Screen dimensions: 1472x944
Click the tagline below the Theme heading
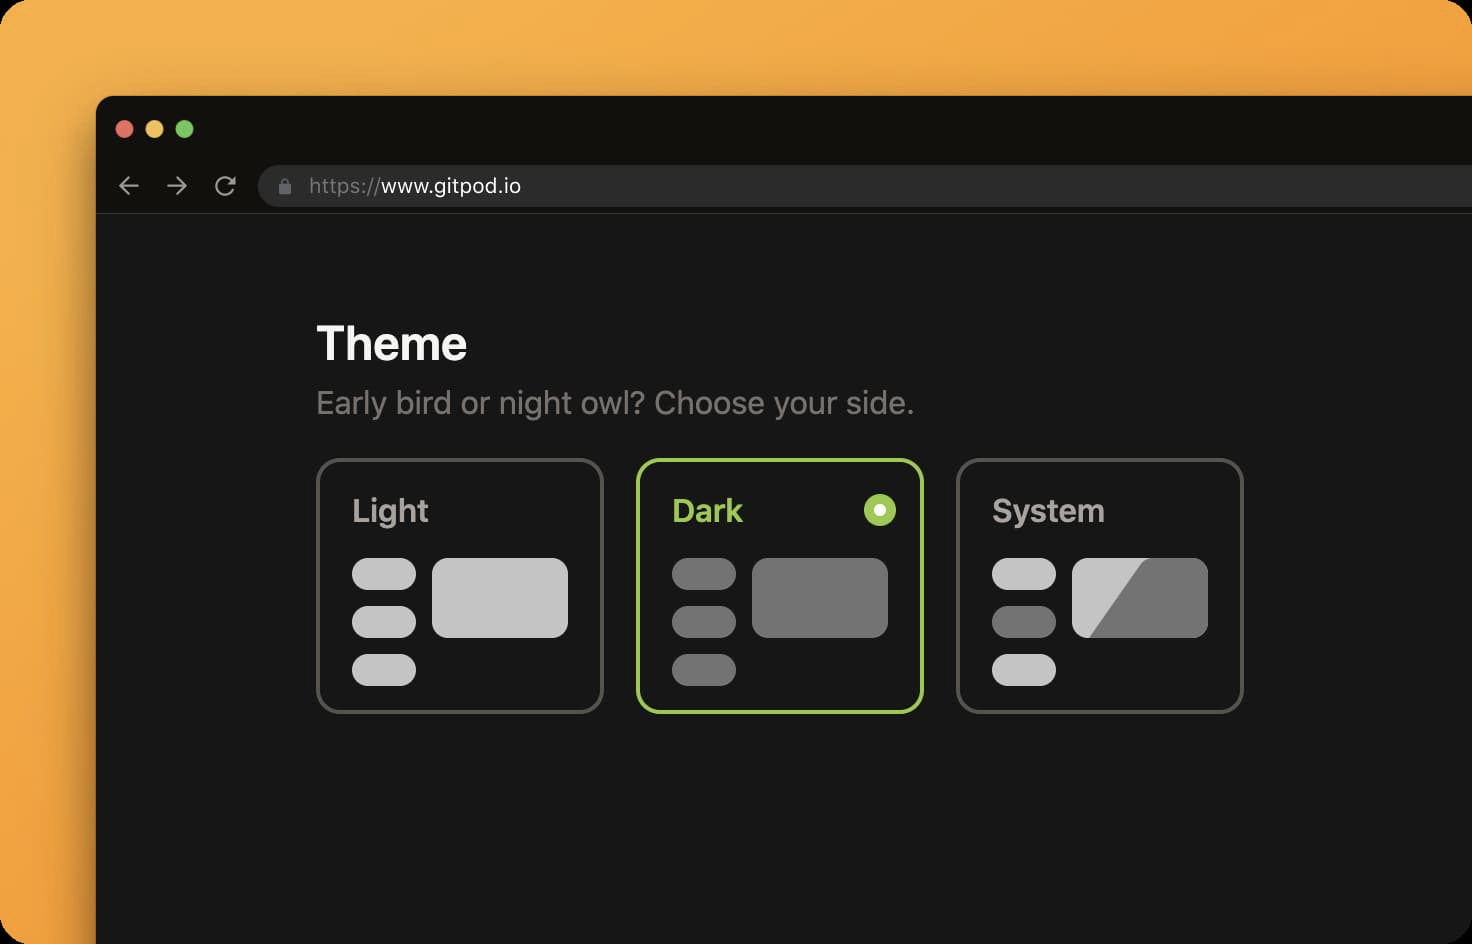[x=616, y=403]
